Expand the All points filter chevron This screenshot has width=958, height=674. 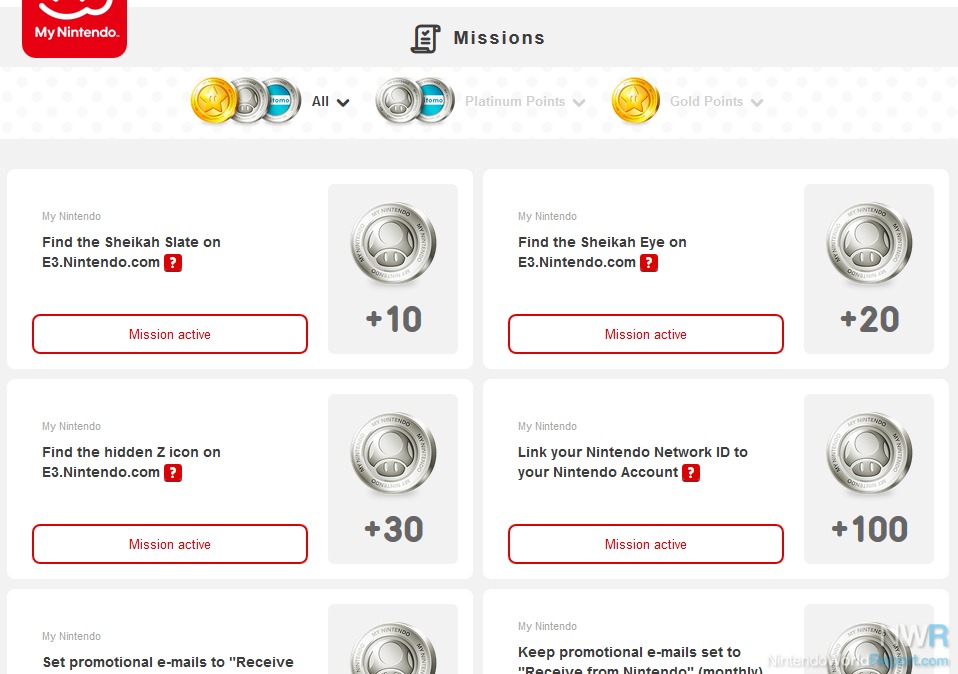click(x=343, y=103)
